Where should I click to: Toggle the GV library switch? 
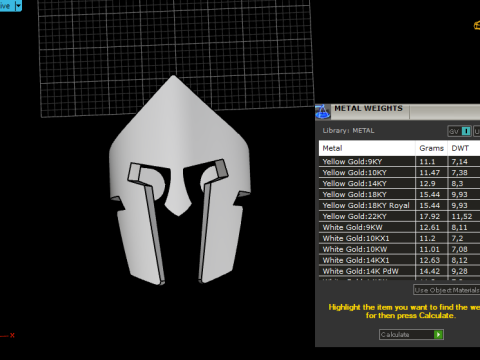(459, 131)
